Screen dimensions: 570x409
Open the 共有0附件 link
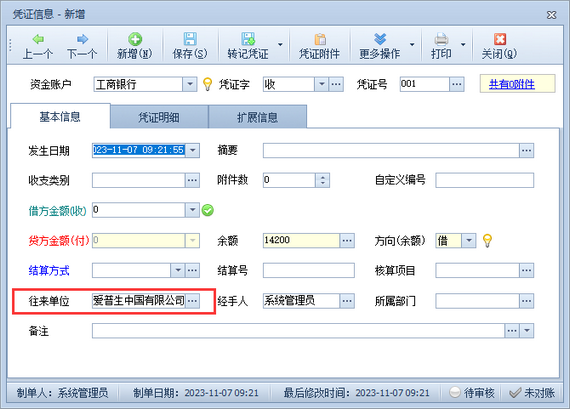[x=511, y=84]
